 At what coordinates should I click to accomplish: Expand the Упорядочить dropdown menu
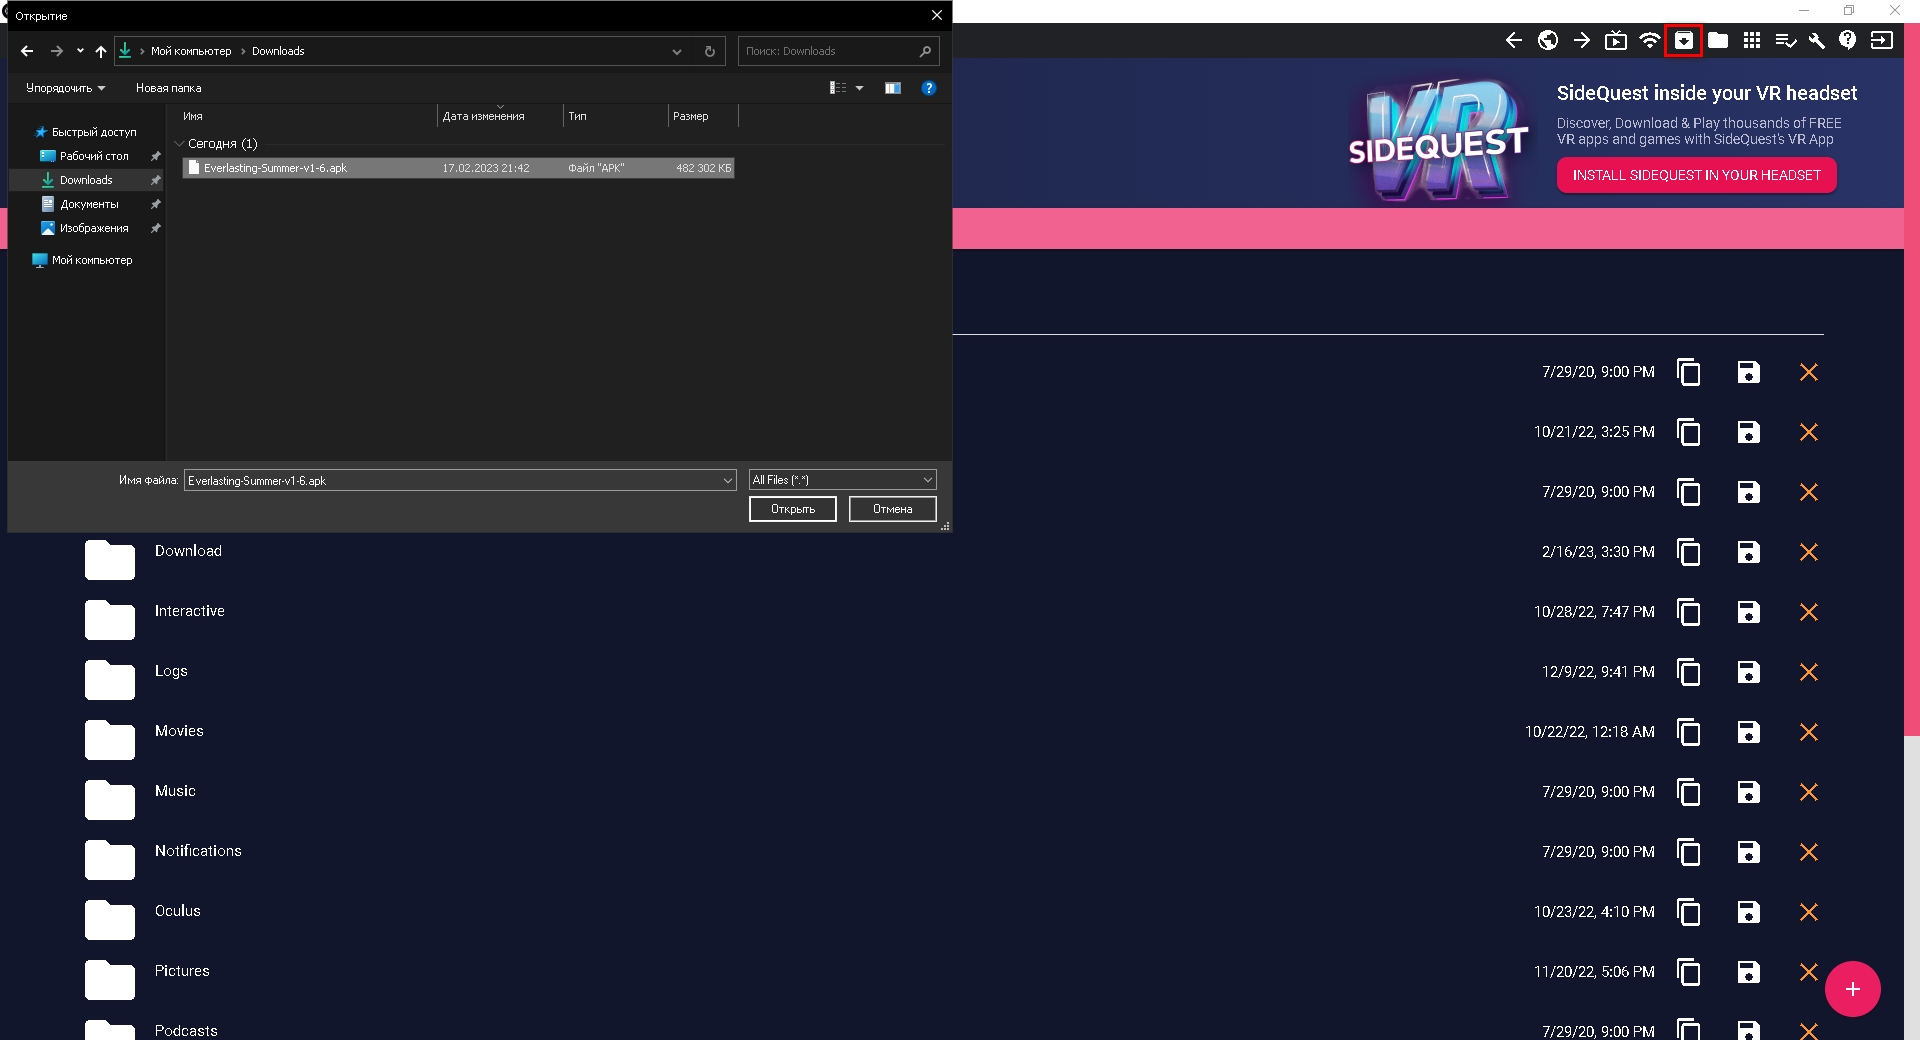point(65,88)
